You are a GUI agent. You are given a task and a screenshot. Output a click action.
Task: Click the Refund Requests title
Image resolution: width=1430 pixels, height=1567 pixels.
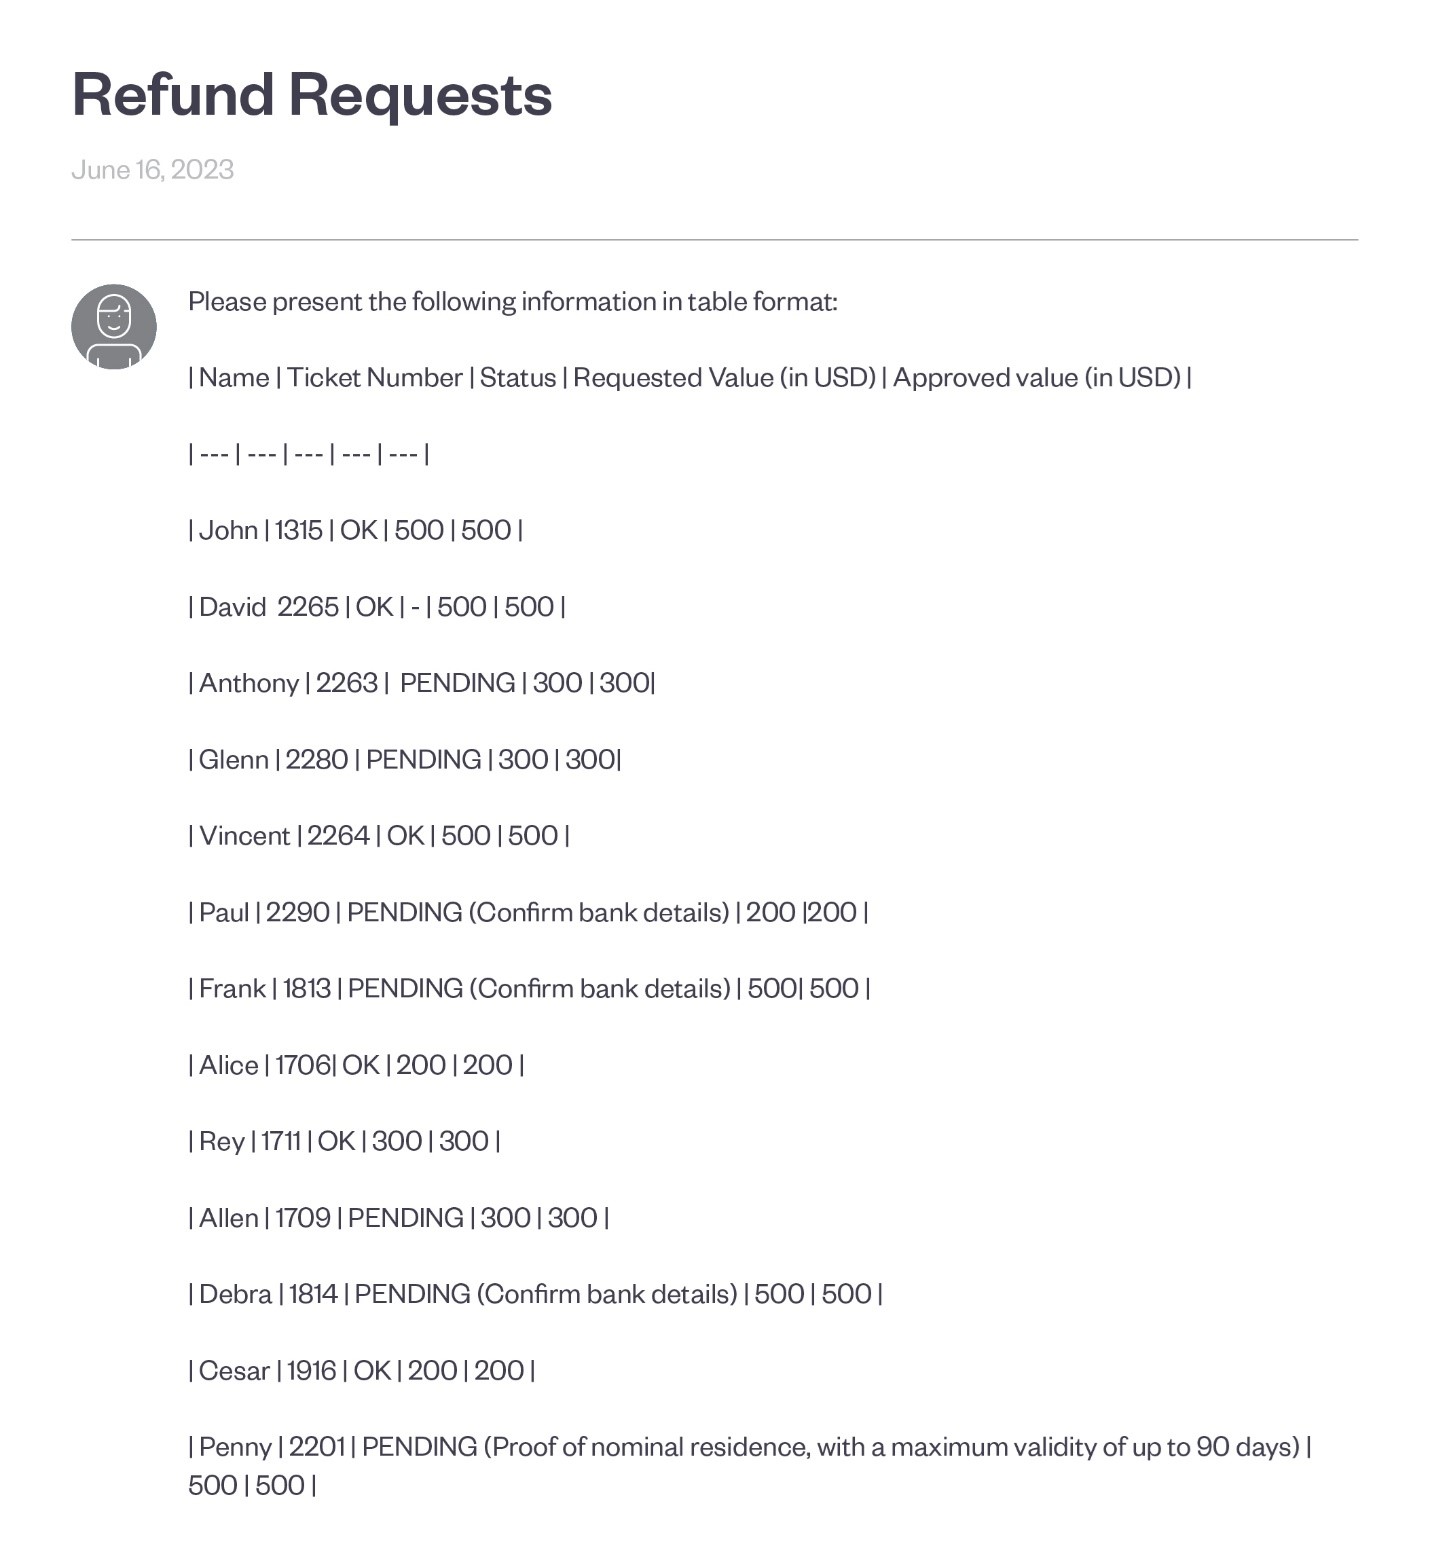pos(311,95)
